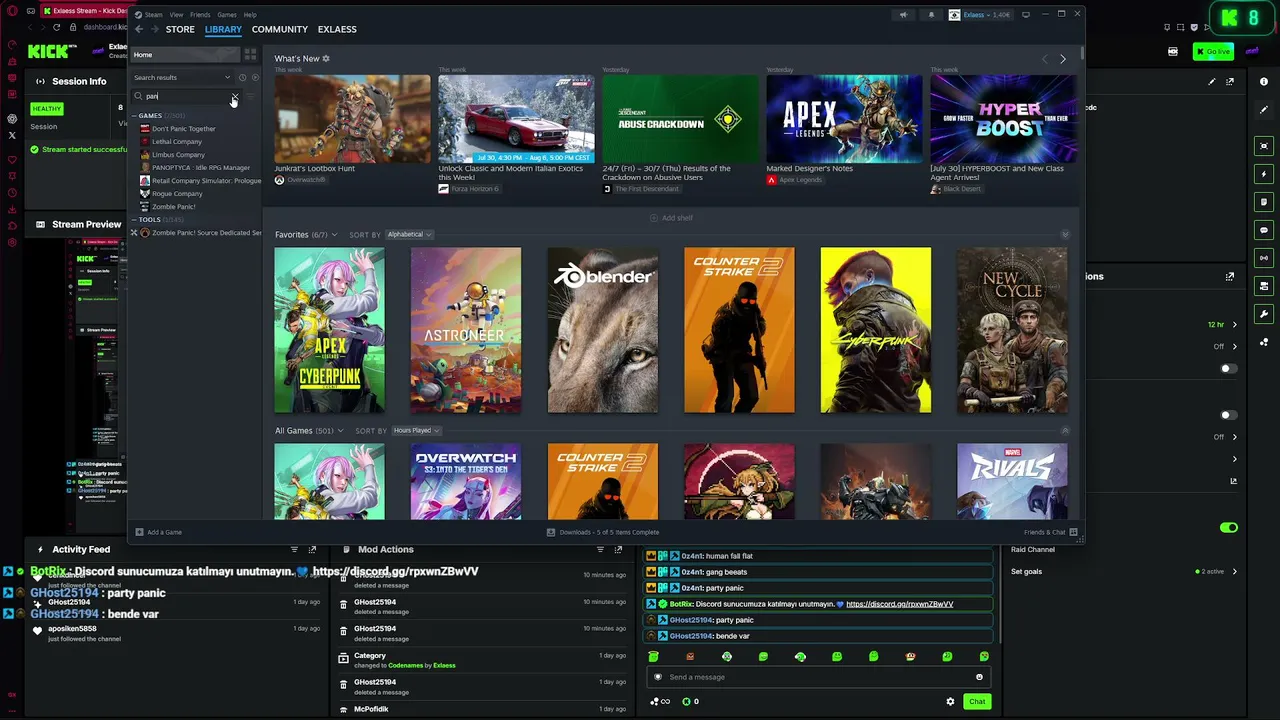
Task: Open Steam announcements megaphone icon
Action: click(903, 15)
